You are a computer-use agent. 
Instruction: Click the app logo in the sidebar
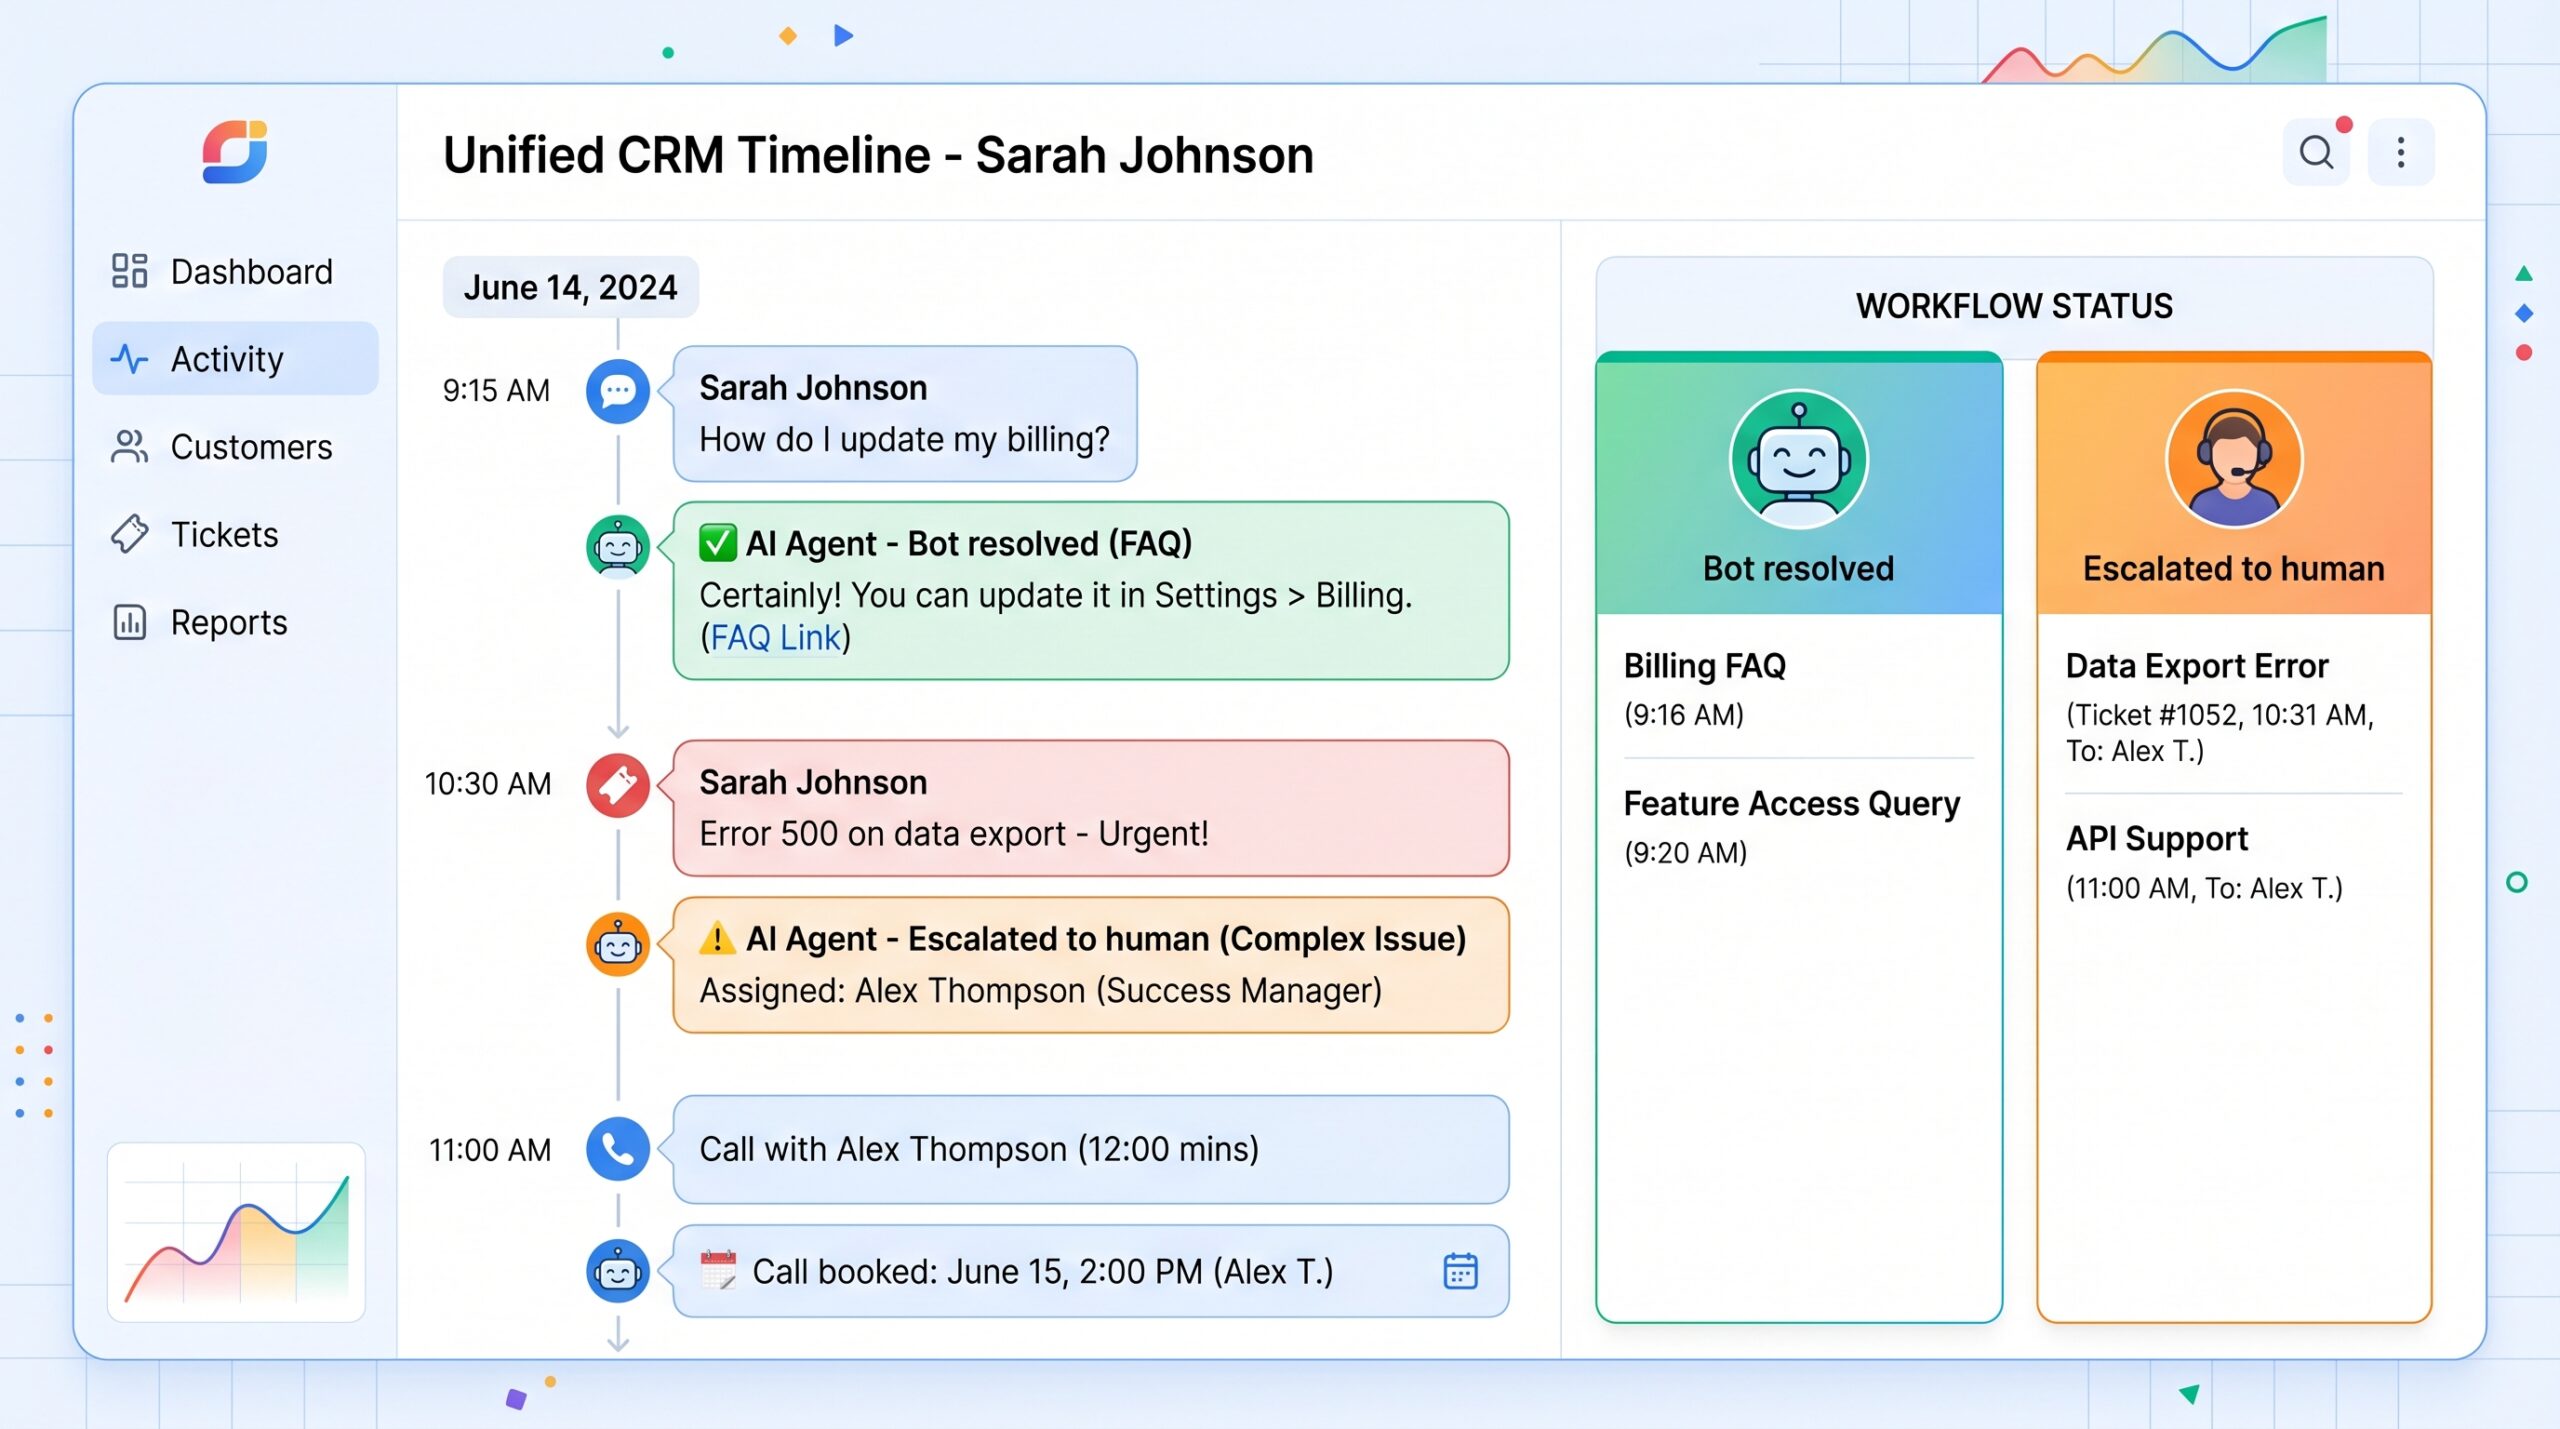pos(235,152)
